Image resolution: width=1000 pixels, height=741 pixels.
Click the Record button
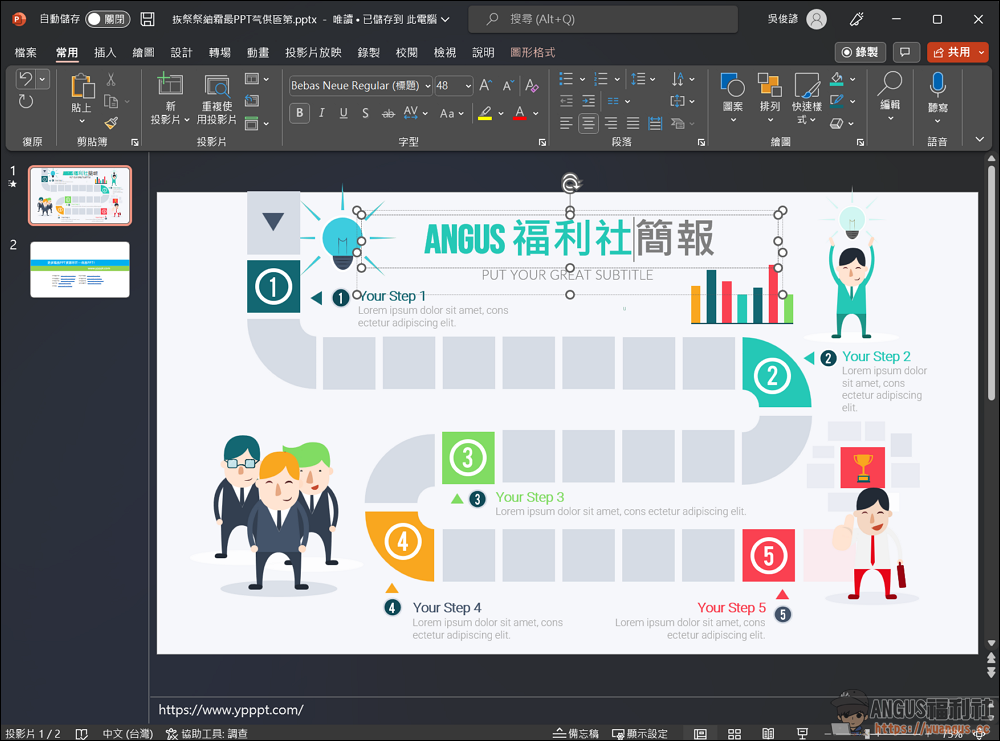point(860,52)
